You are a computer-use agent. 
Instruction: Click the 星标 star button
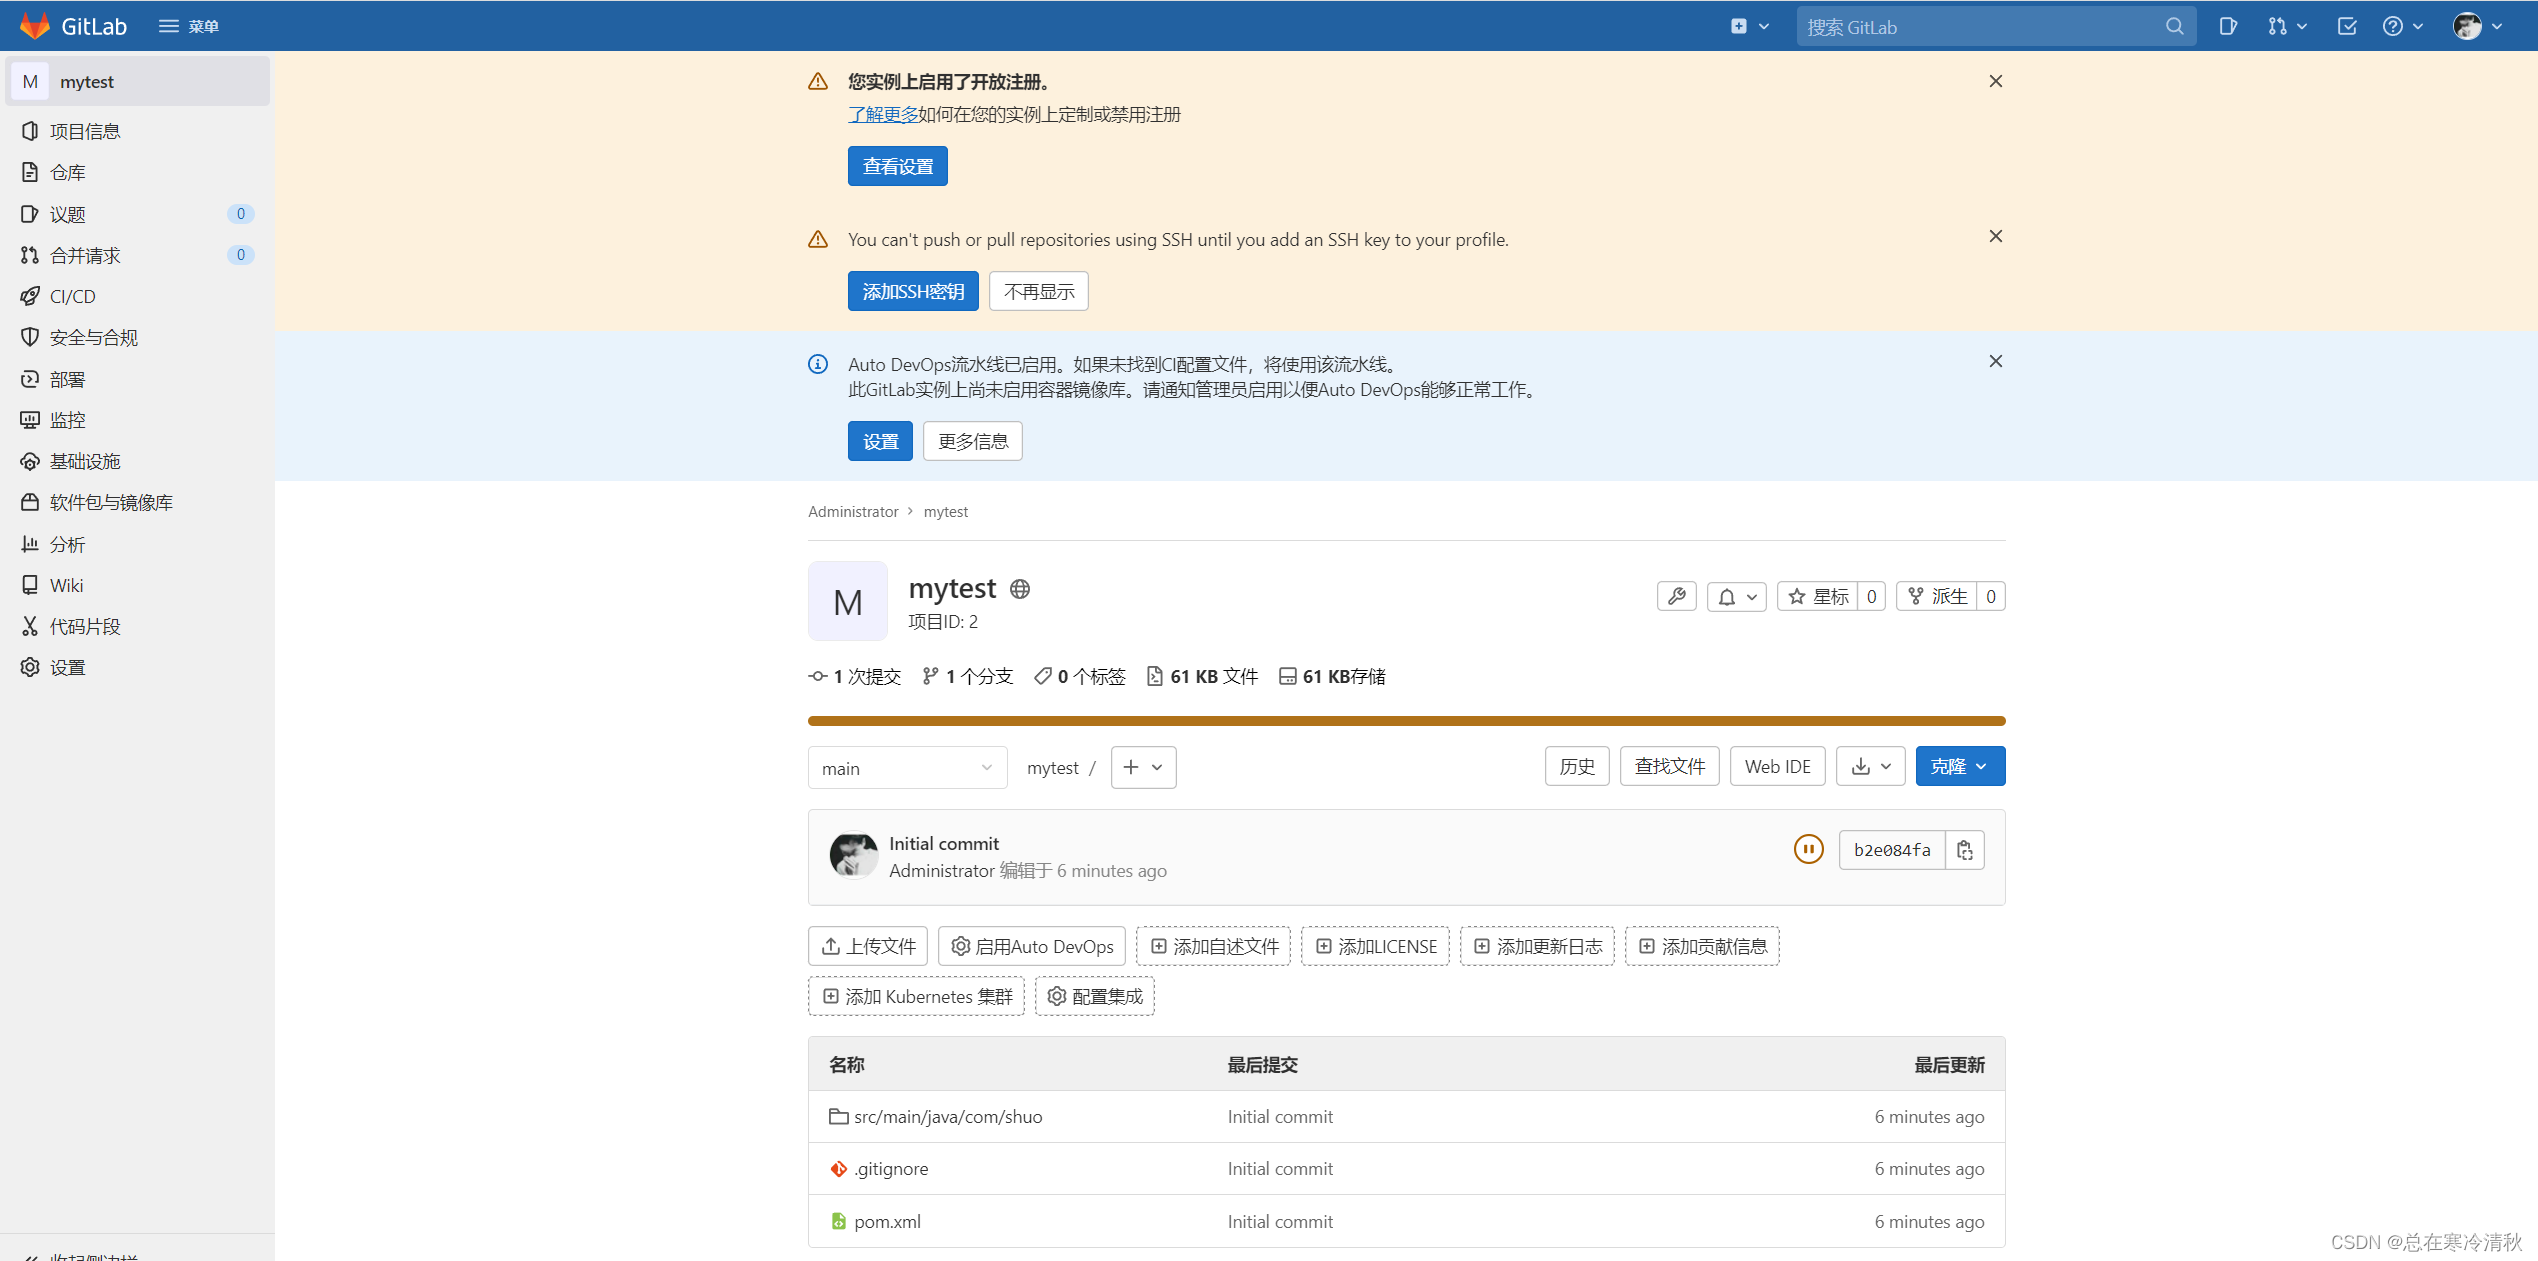[1818, 596]
